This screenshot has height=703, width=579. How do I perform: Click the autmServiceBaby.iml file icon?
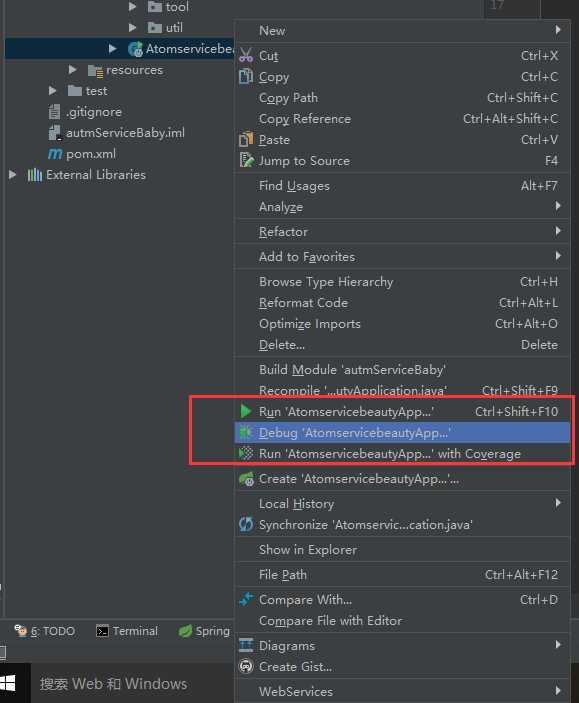click(55, 133)
